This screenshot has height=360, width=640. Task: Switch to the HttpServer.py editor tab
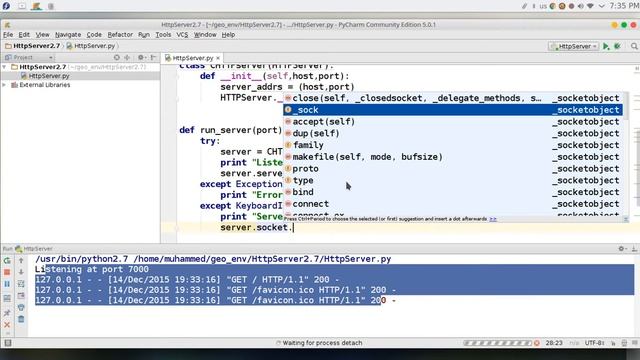[193, 58]
